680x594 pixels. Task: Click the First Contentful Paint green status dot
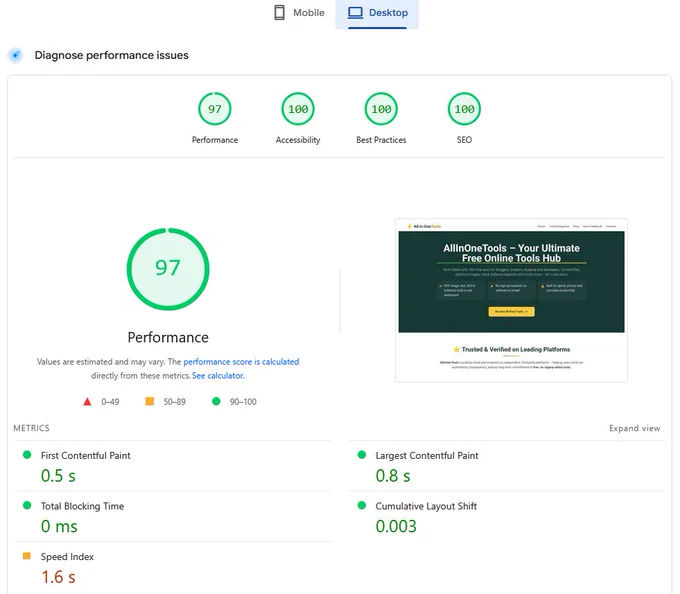tap(27, 455)
